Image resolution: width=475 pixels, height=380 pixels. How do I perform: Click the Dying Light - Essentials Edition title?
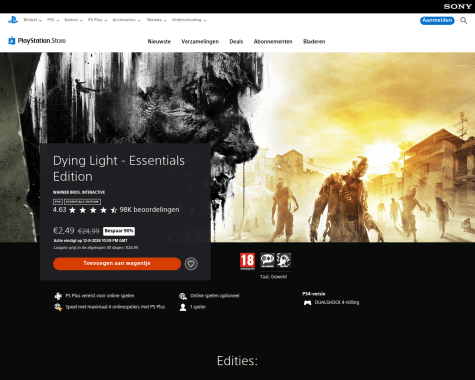pos(119,168)
